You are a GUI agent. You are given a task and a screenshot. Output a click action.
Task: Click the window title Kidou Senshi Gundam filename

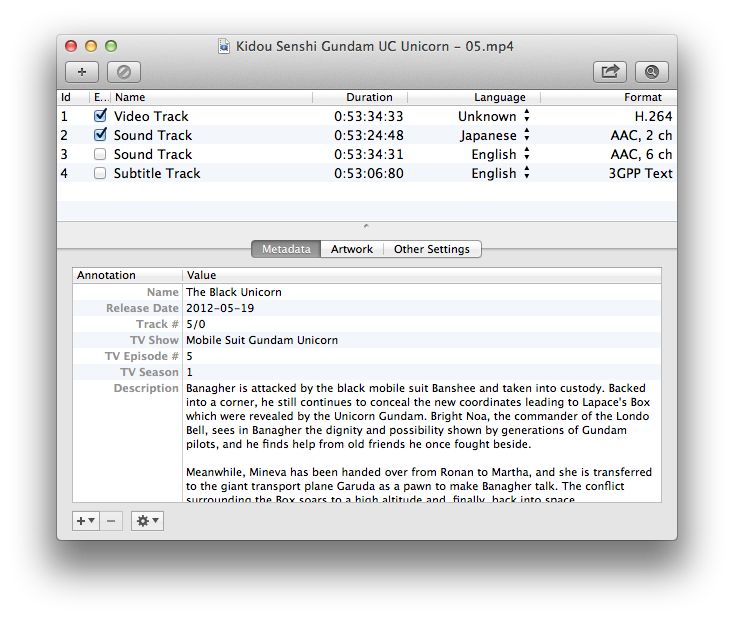click(x=374, y=46)
